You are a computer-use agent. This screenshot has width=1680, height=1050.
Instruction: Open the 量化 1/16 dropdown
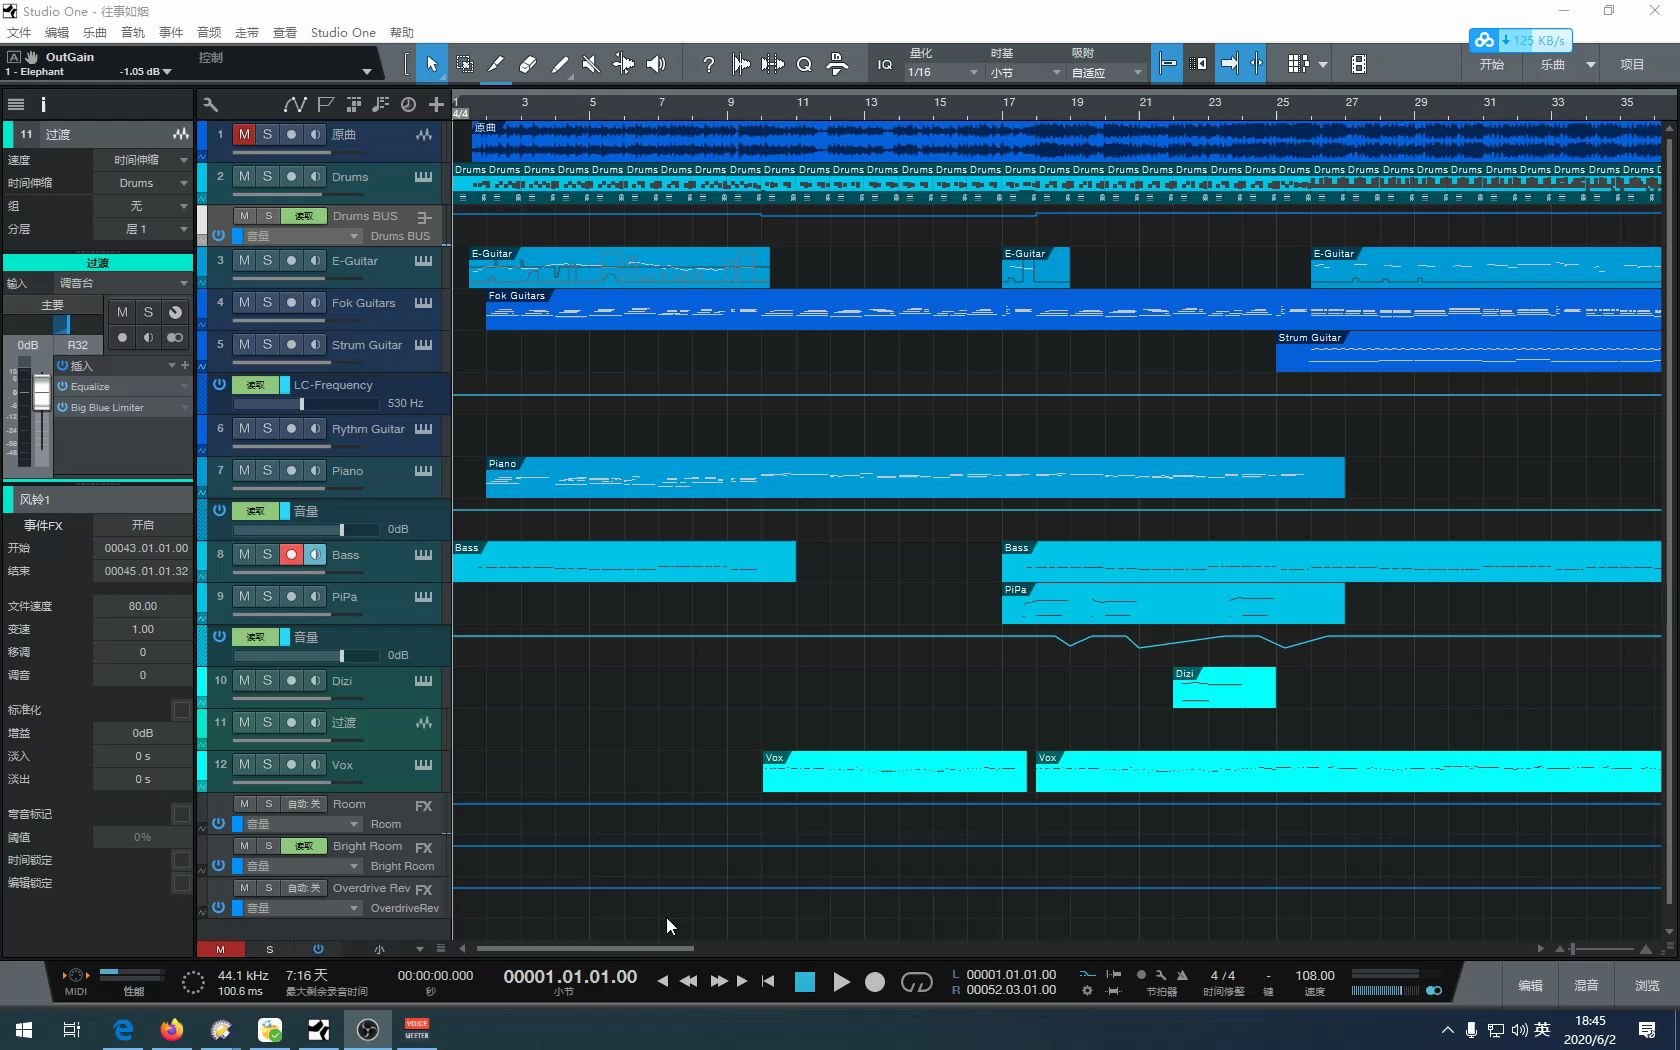point(943,72)
